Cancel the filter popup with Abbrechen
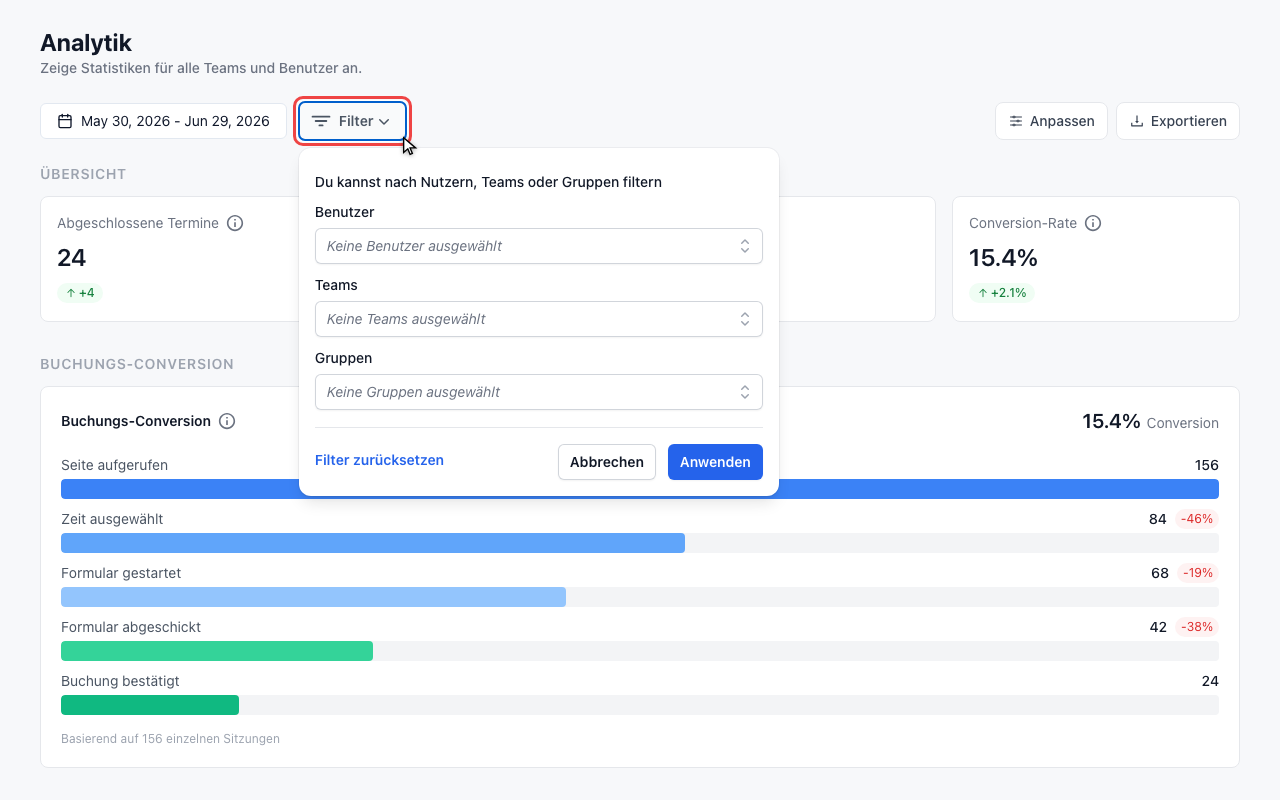The image size is (1280, 800). coord(607,462)
